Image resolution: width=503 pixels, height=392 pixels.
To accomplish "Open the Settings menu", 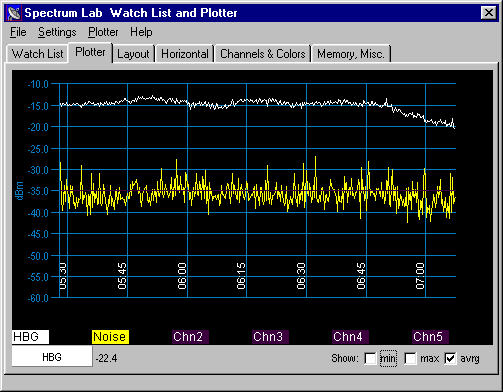I will (x=57, y=32).
